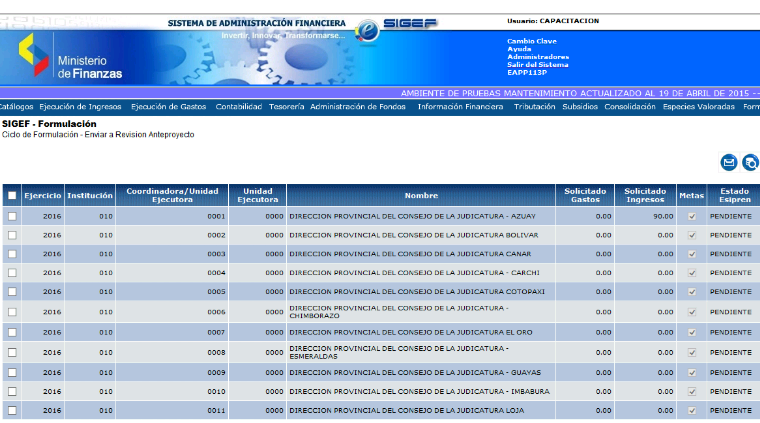Click the Nombre column header
Image resolution: width=760 pixels, height=423 pixels.
421,195
